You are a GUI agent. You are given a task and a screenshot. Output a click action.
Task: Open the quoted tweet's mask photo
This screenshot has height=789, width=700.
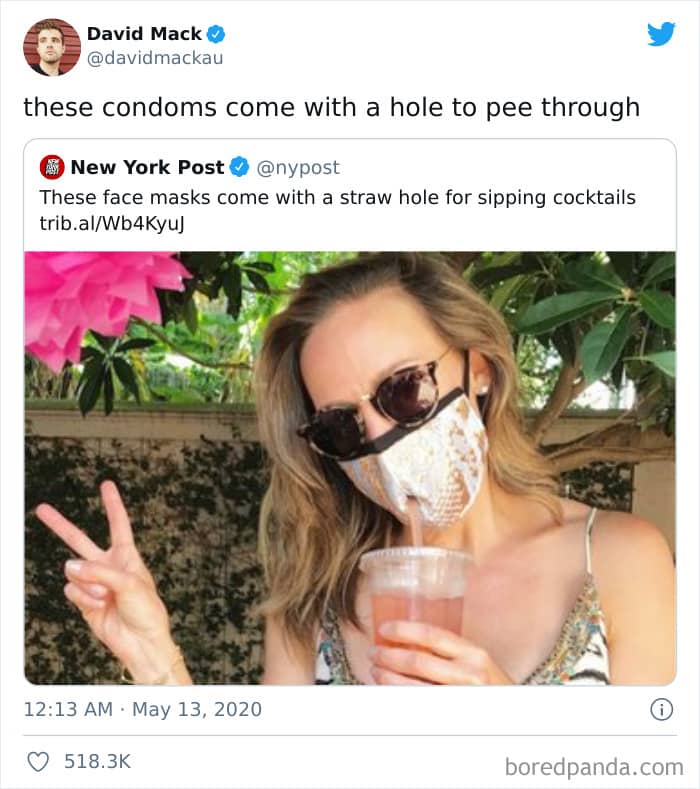pyautogui.click(x=350, y=468)
